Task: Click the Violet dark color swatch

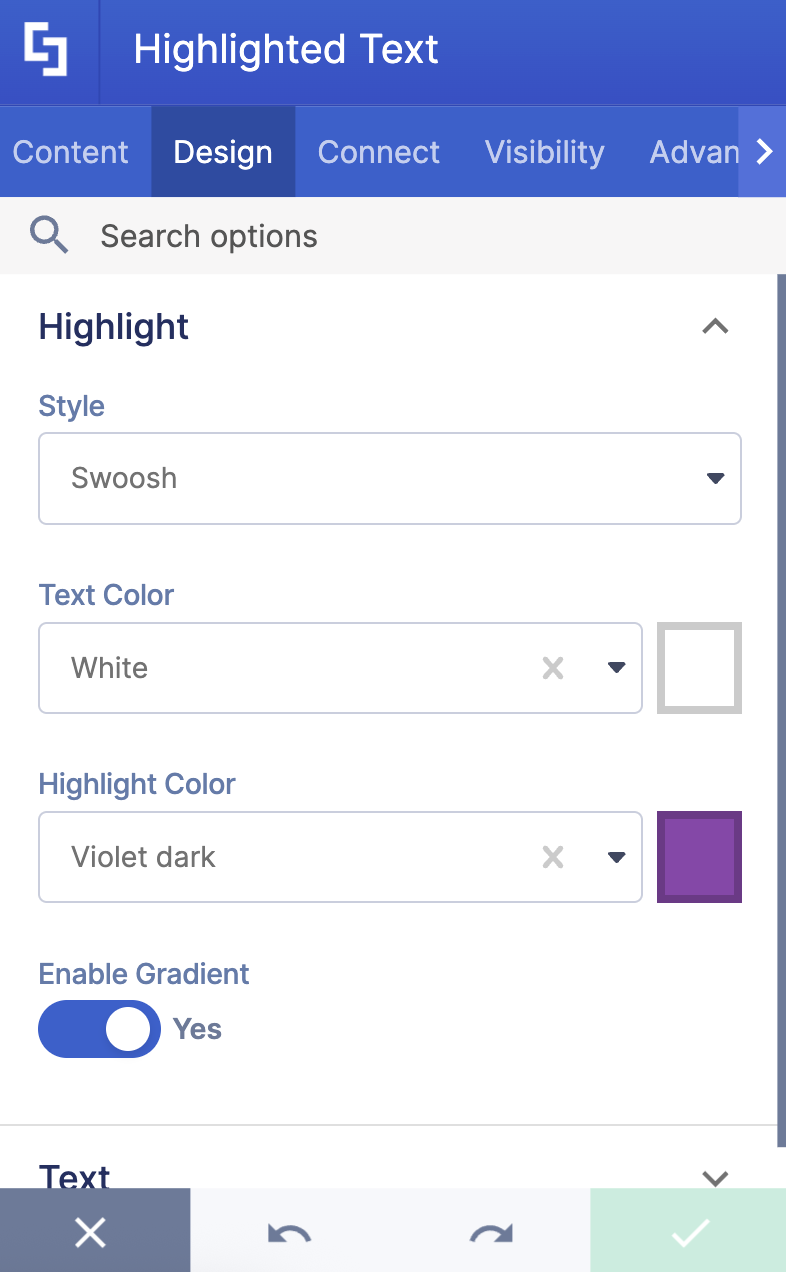Action: tap(699, 857)
